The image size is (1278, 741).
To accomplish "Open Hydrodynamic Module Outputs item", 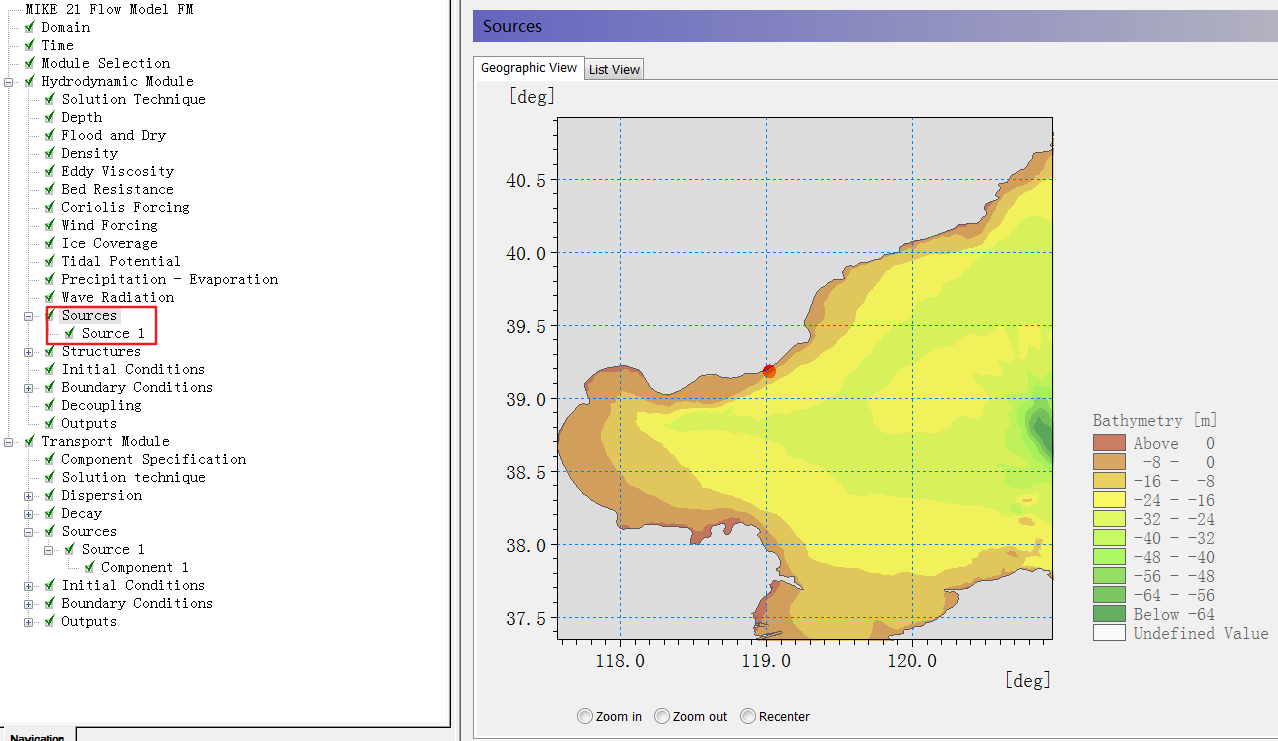I will click(89, 423).
